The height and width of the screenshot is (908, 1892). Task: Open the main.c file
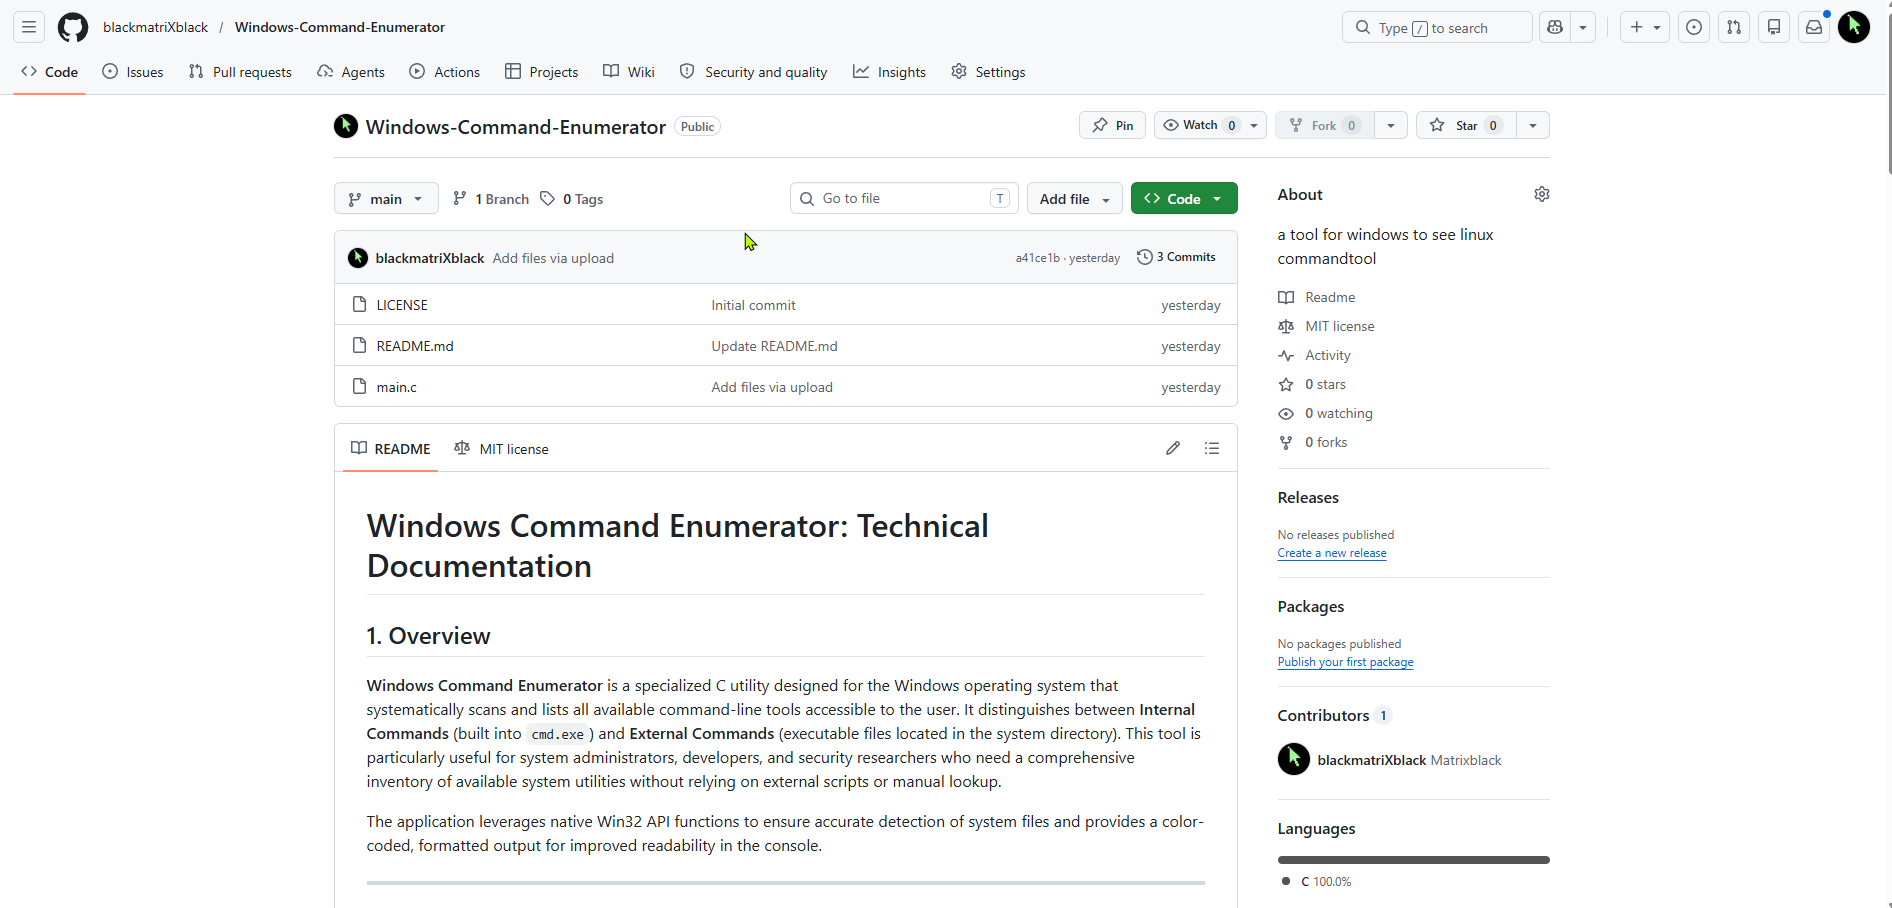pyautogui.click(x=397, y=387)
